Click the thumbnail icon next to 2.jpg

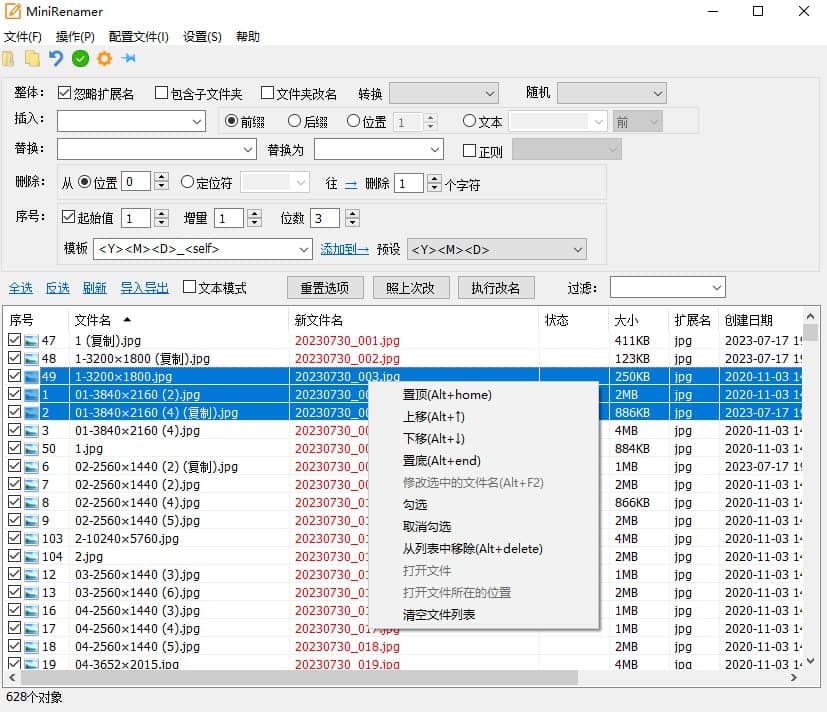30,556
